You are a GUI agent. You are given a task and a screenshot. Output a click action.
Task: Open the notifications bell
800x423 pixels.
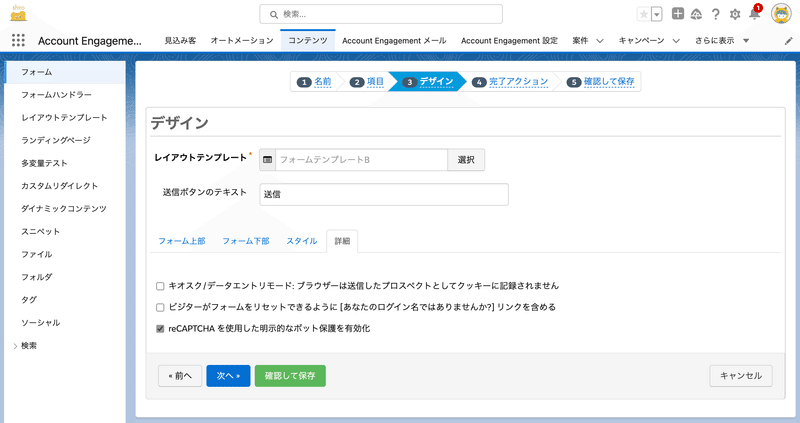pyautogui.click(x=755, y=14)
